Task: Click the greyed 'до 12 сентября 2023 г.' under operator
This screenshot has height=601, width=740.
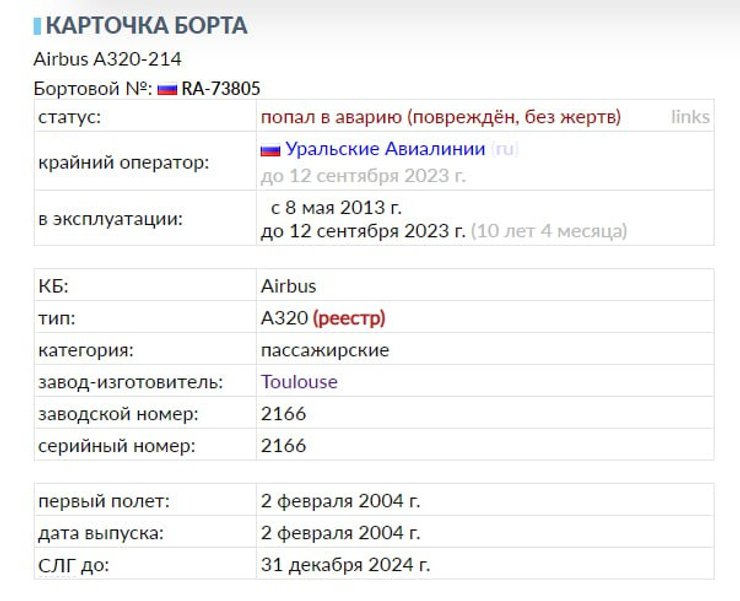Action: click(x=363, y=176)
